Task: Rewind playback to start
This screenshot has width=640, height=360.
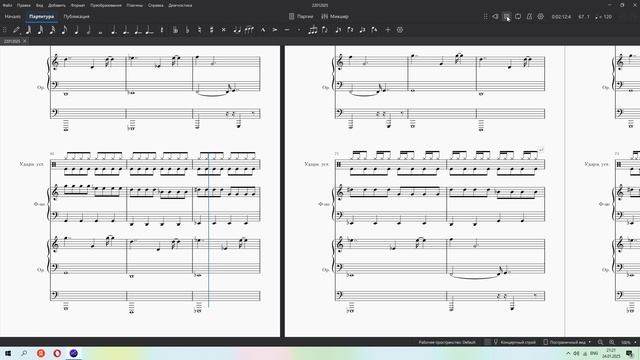Action: (x=495, y=17)
